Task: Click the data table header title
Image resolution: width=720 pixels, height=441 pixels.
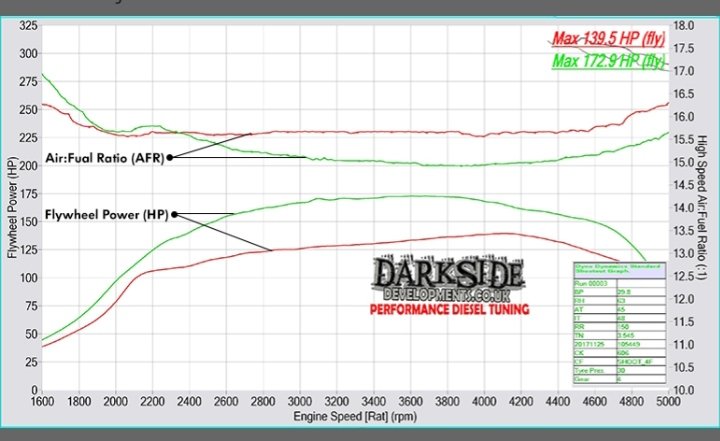Action: coord(605,270)
